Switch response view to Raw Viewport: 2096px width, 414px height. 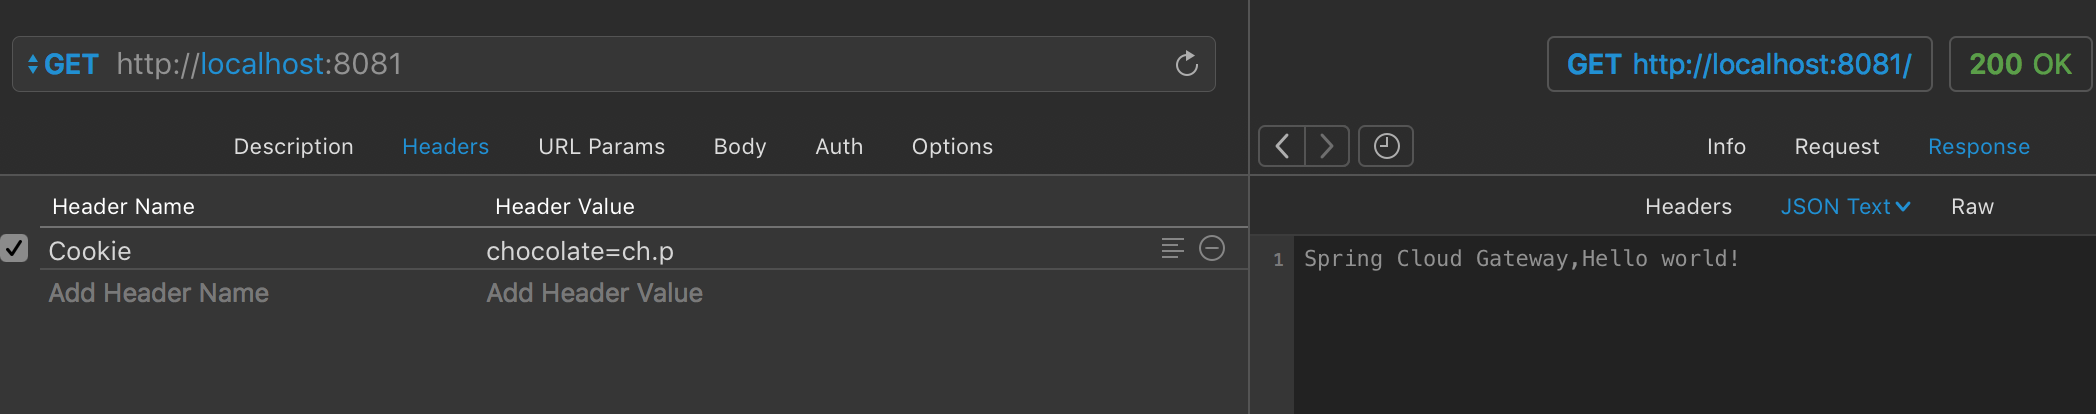pyautogui.click(x=1972, y=206)
